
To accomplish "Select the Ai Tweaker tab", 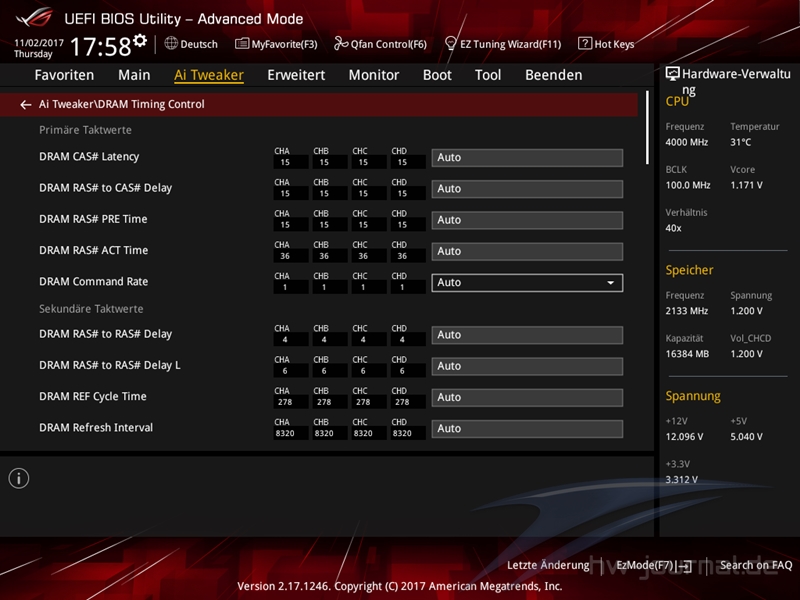I will click(x=209, y=75).
